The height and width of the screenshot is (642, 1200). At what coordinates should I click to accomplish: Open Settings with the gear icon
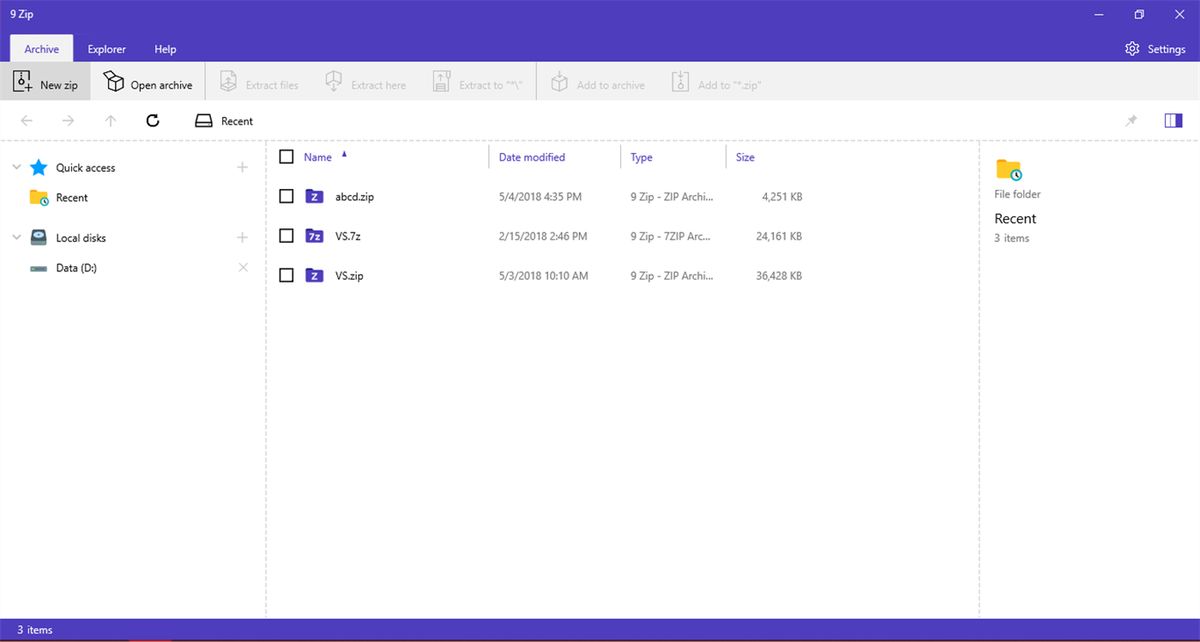tap(1132, 49)
